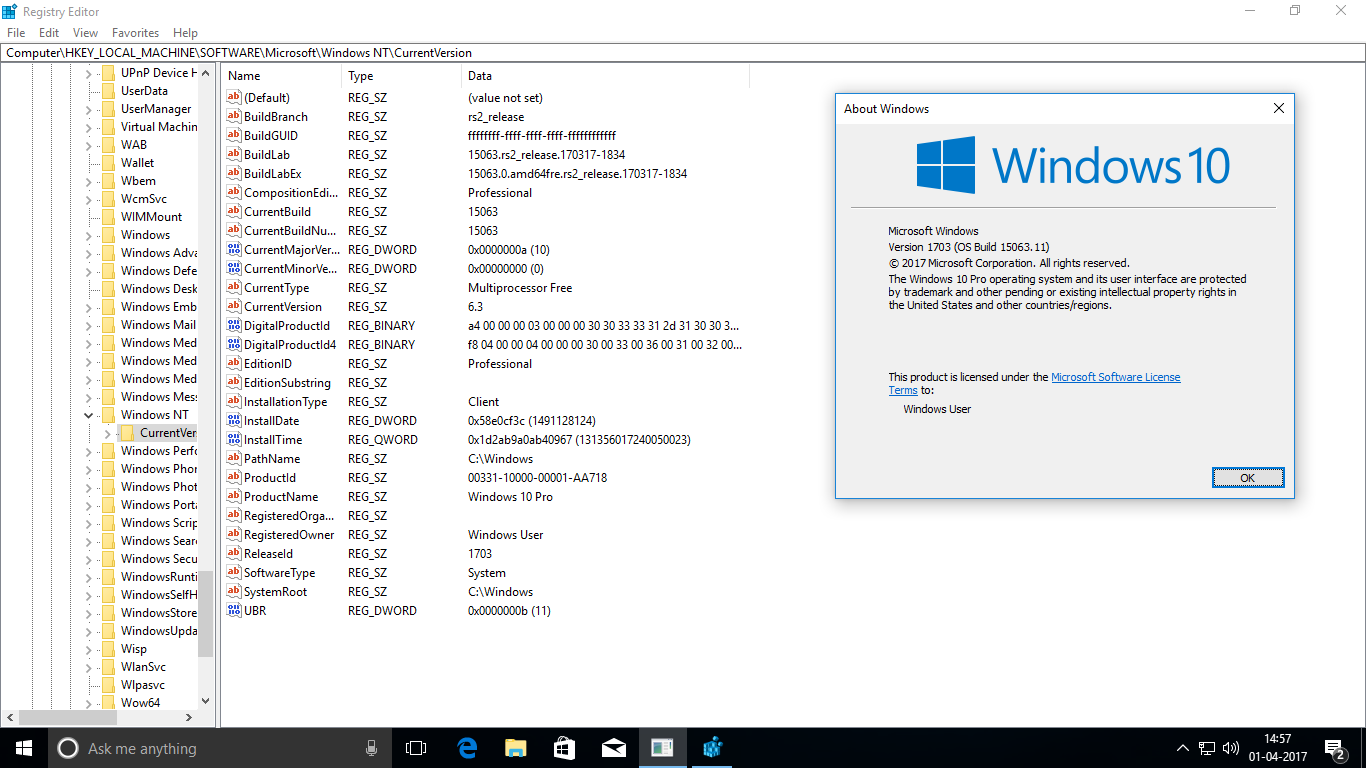
Task: Select the WIMMount key in tree
Action: point(151,217)
